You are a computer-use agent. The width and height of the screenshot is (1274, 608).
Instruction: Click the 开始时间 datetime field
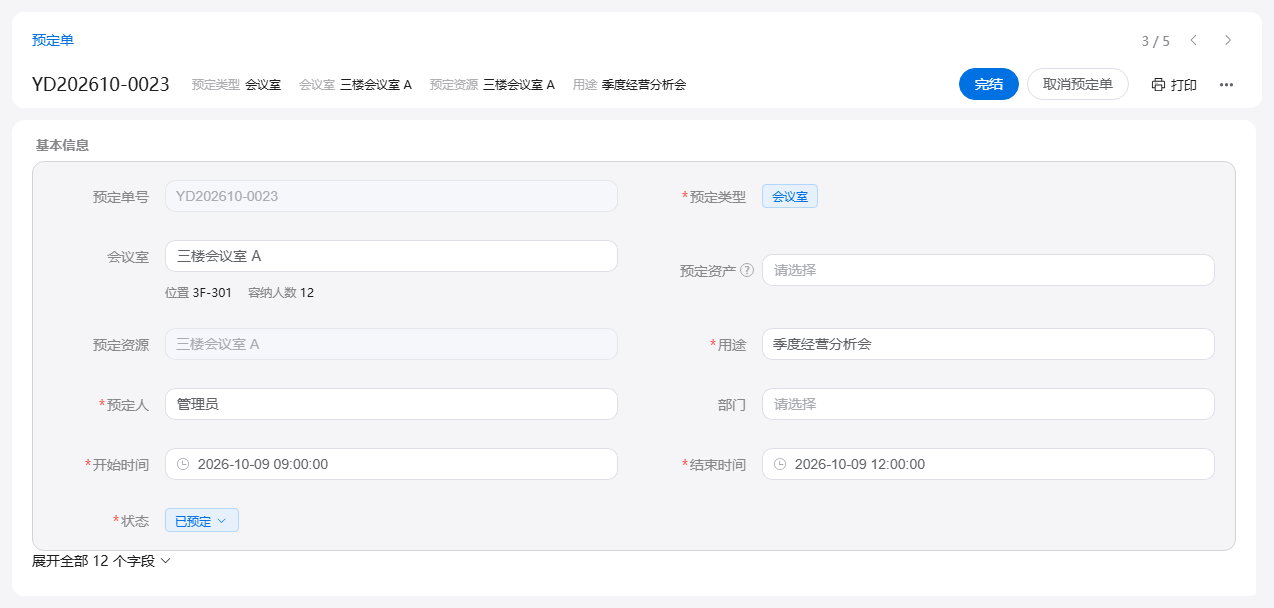(x=391, y=464)
